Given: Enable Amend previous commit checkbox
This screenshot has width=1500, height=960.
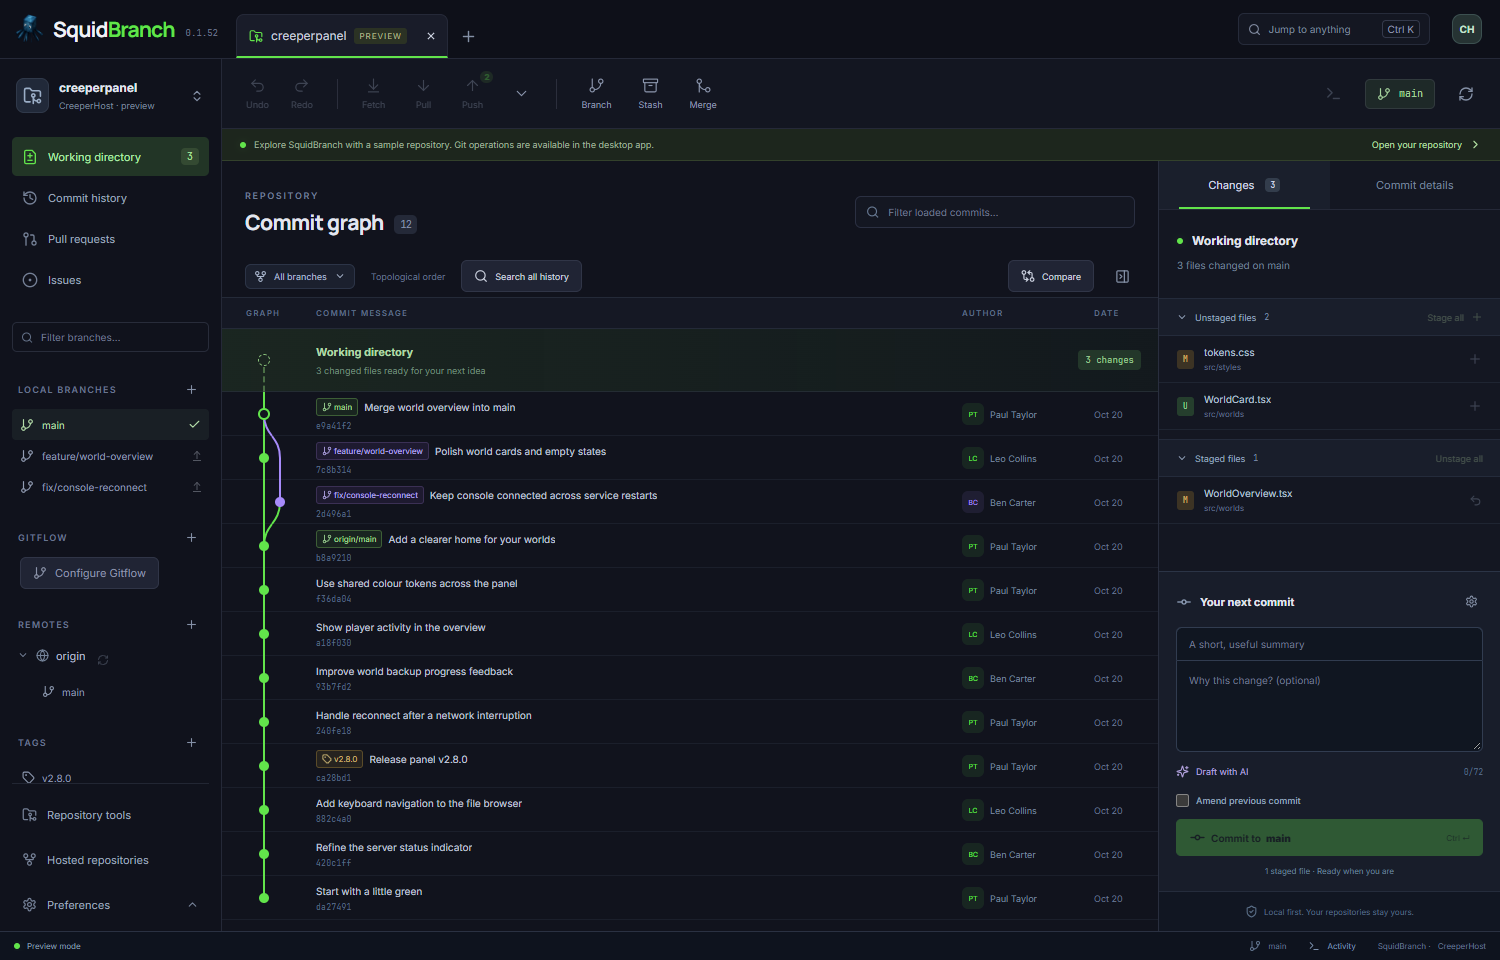Looking at the screenshot, I should [x=1183, y=801].
